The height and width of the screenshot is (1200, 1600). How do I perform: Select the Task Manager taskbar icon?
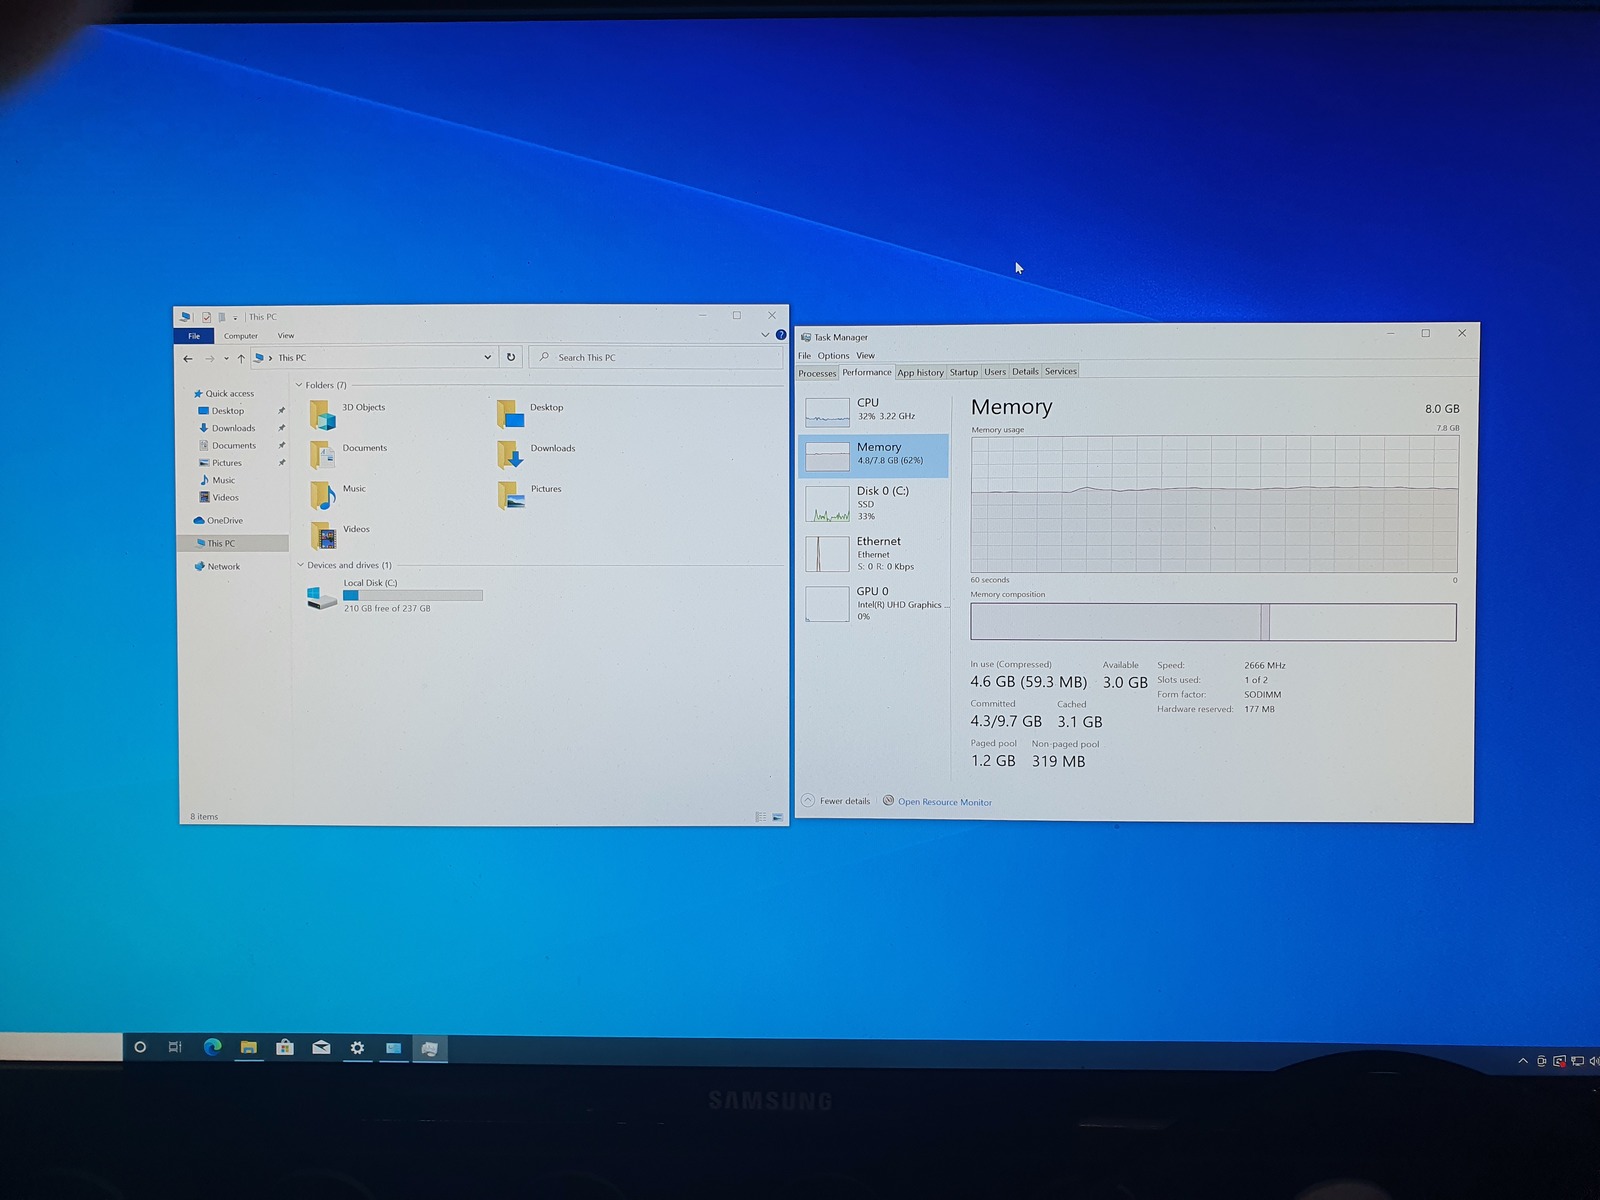429,1048
